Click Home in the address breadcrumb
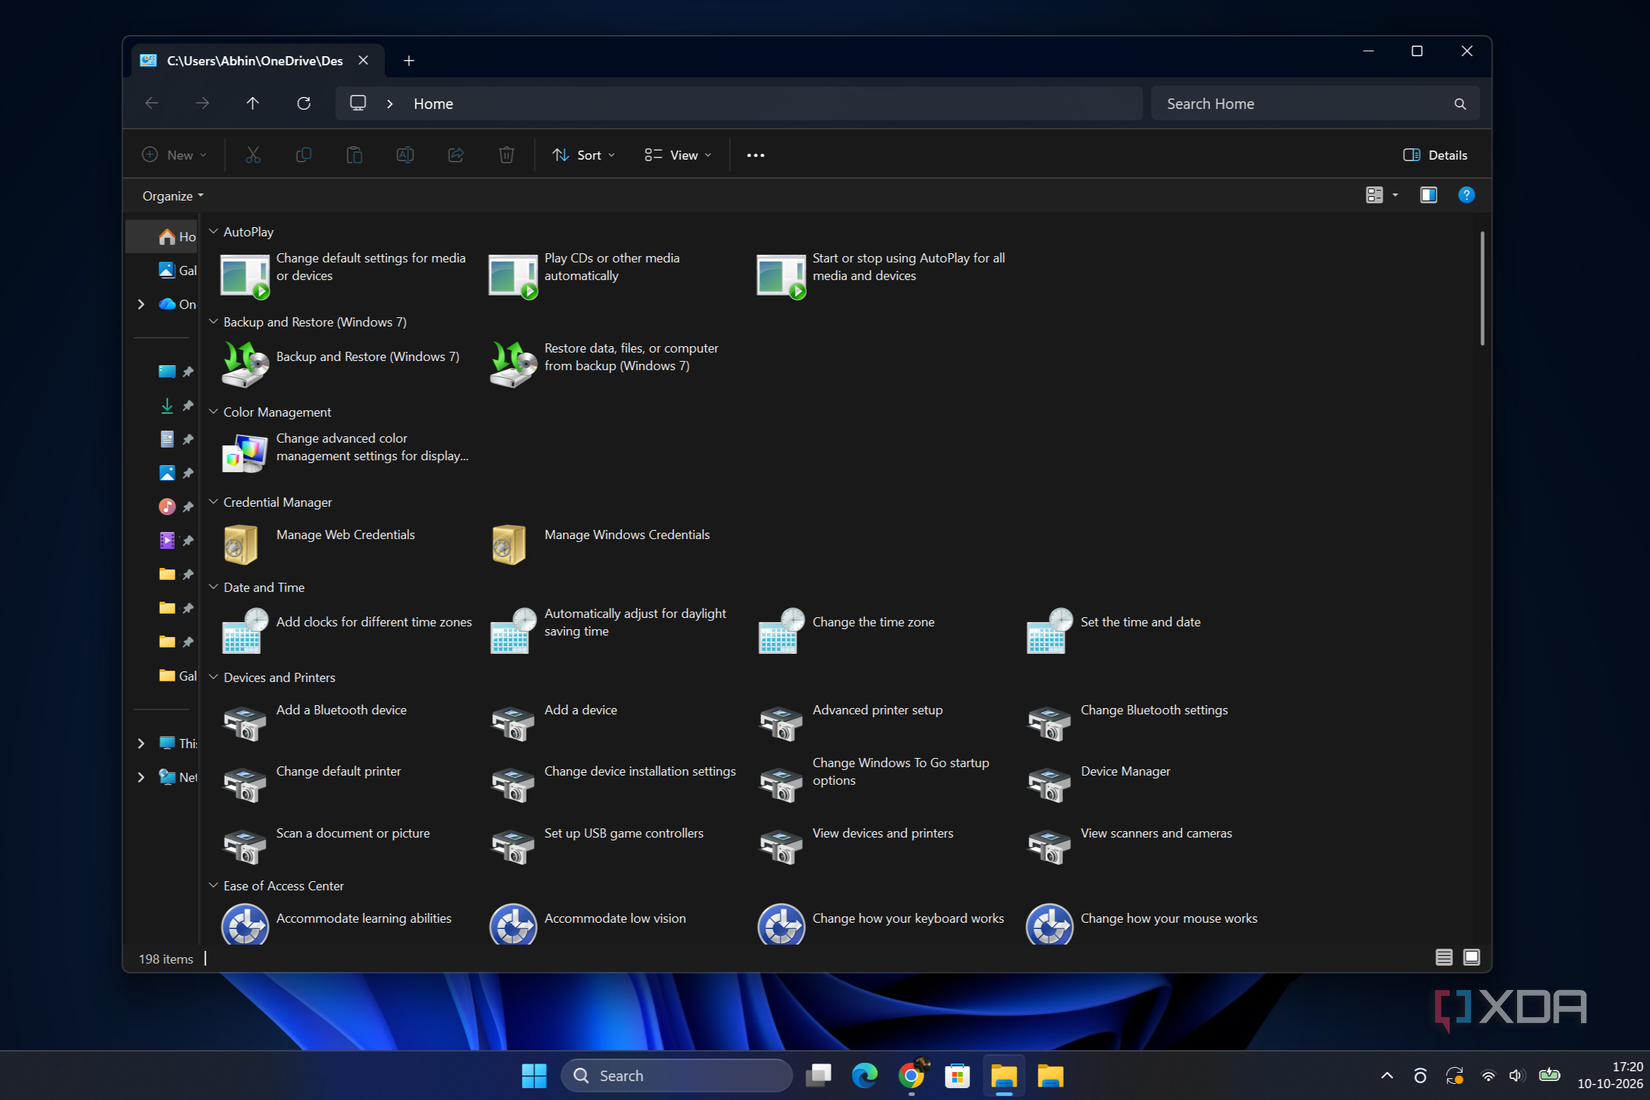1650x1100 pixels. (433, 104)
